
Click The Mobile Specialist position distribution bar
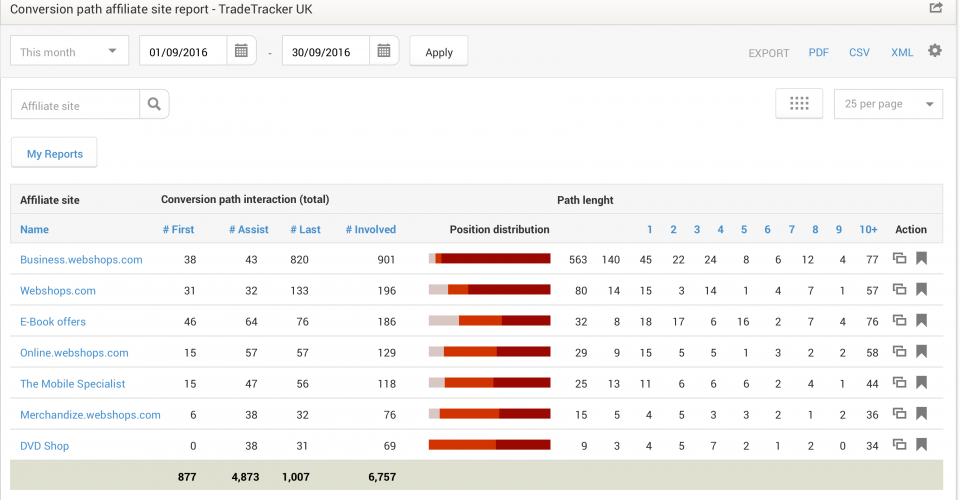489,383
